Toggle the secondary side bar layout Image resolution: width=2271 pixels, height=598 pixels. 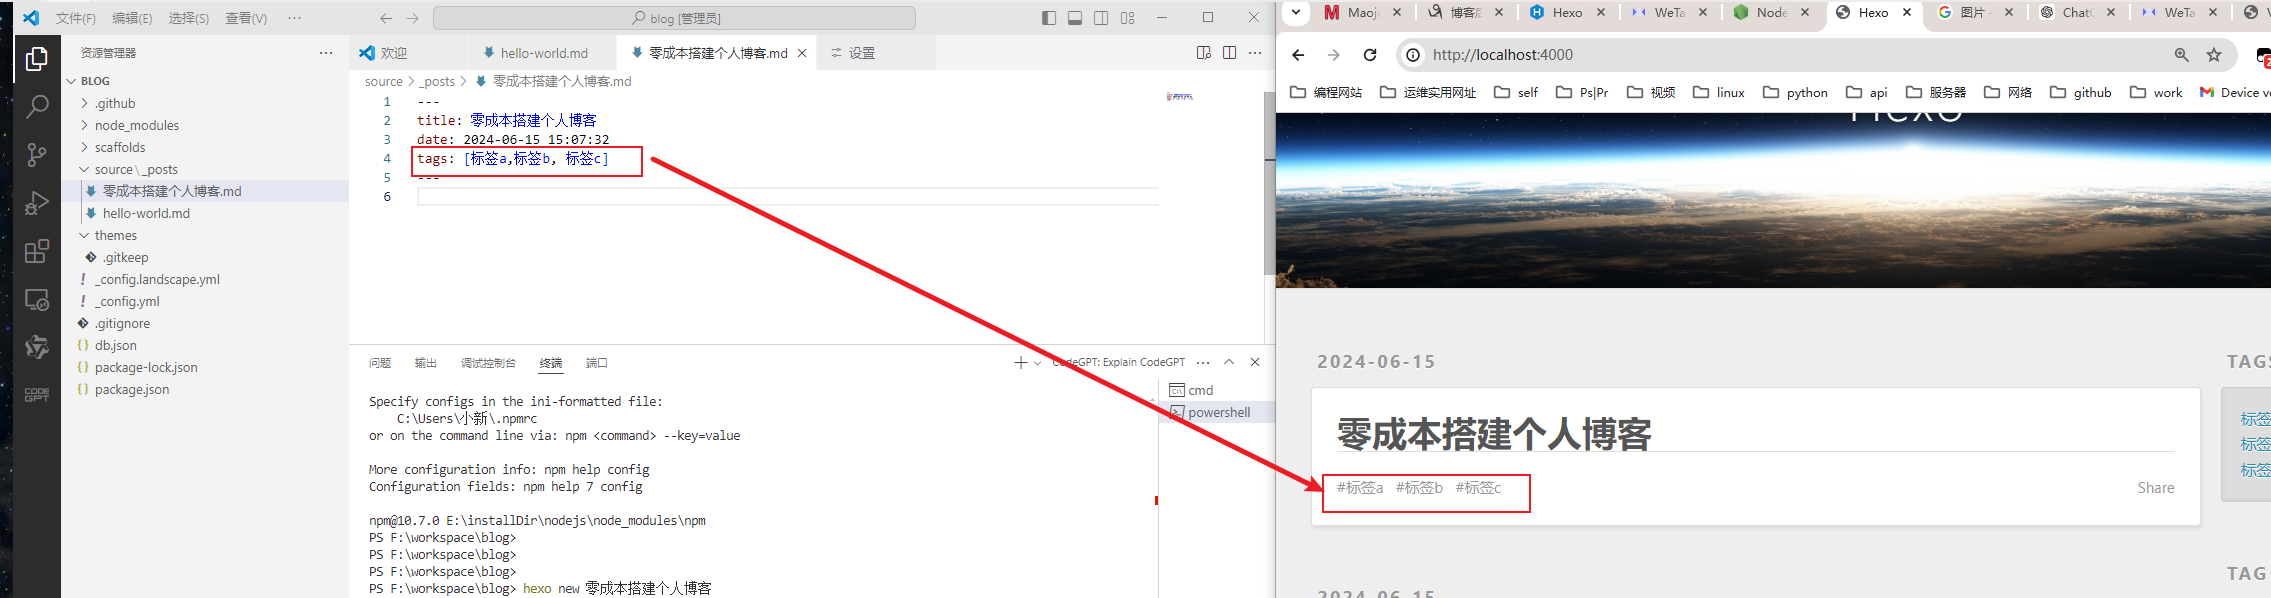[1101, 18]
